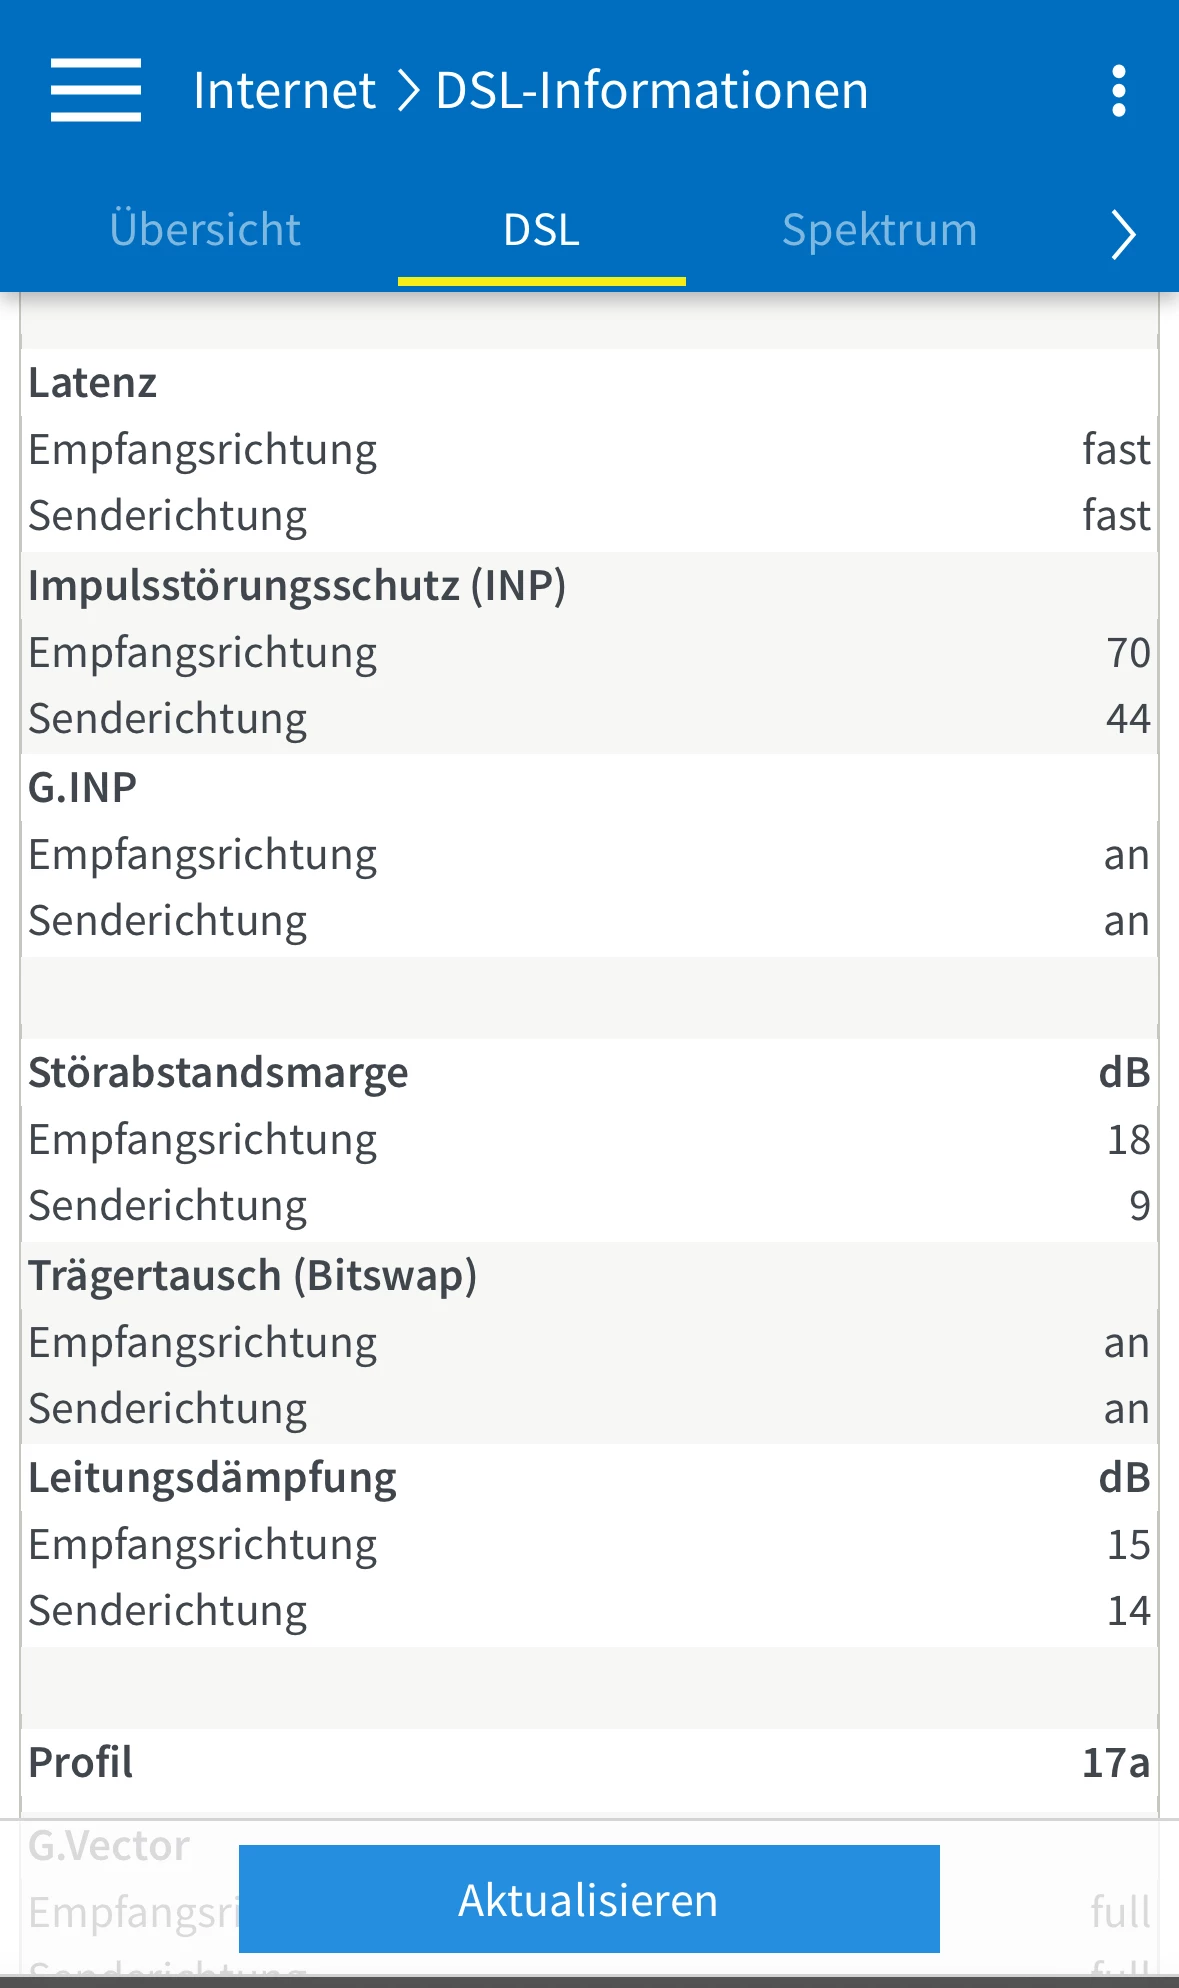Screen dimensions: 1179x1988
Task: Click the Profil row label
Action: click(x=81, y=1763)
